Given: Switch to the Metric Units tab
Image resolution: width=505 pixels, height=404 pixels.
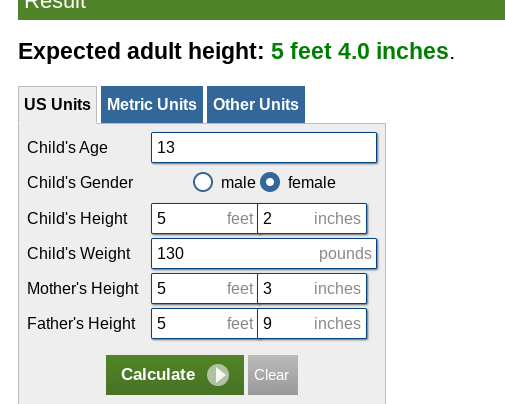Looking at the screenshot, I should (x=152, y=105).
